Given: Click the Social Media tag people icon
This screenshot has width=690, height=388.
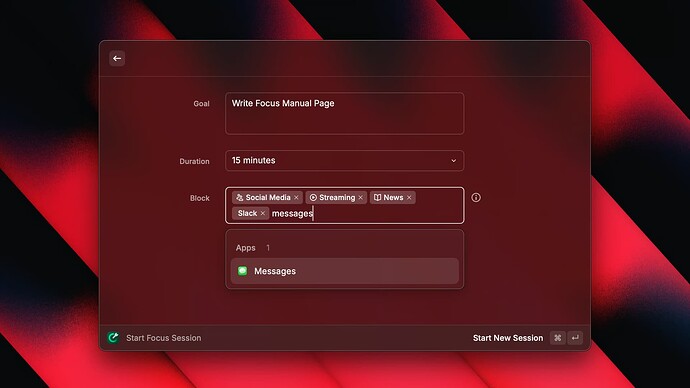Looking at the screenshot, I should point(240,198).
